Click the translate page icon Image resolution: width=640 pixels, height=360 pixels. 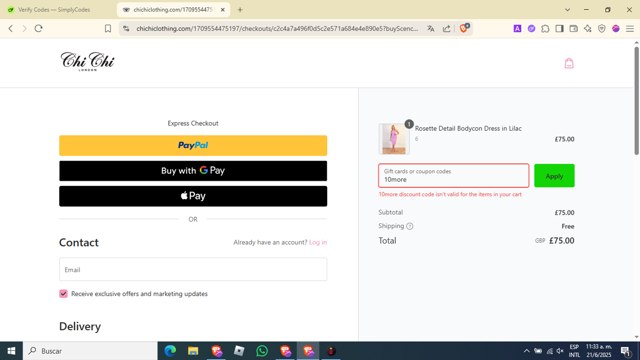tap(431, 29)
